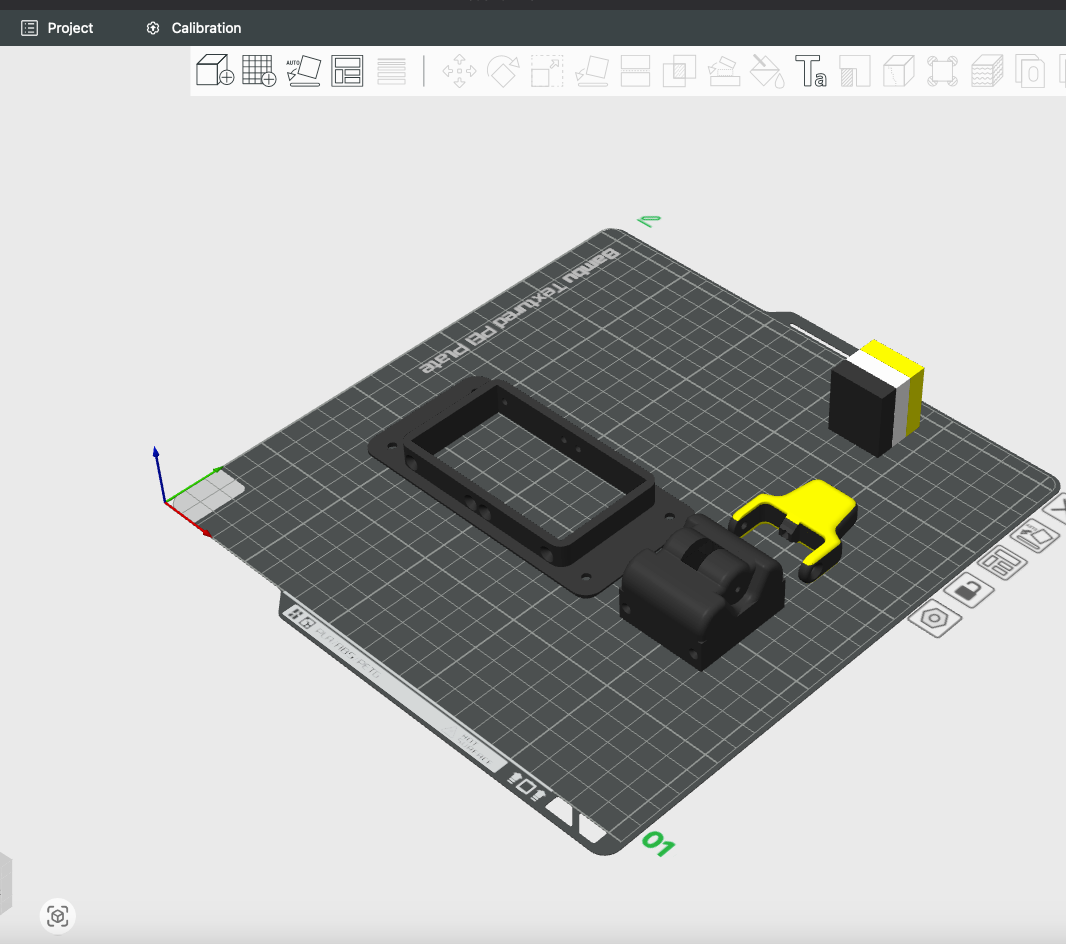The height and width of the screenshot is (944, 1066).
Task: Arrange objects on this plate using its arrange button
Action: [1002, 563]
